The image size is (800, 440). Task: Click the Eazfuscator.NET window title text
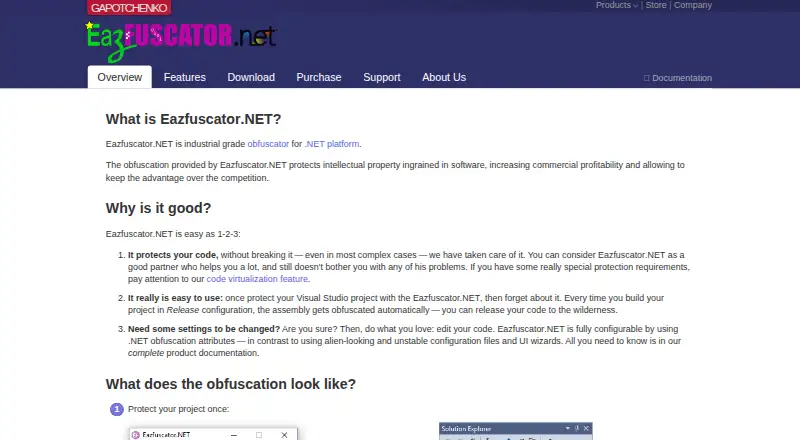click(166, 435)
